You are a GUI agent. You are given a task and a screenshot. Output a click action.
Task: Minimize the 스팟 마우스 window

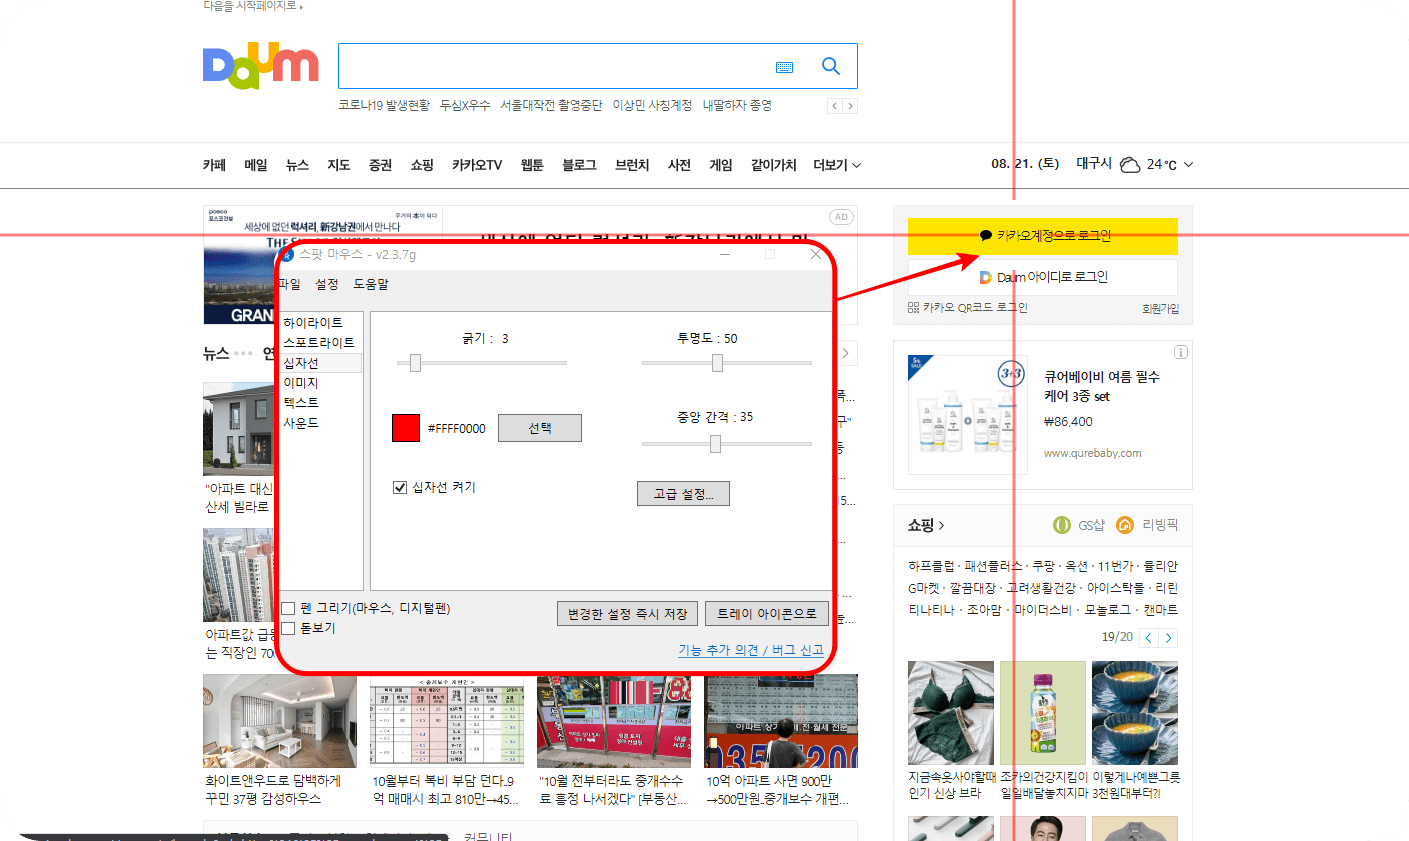(725, 254)
